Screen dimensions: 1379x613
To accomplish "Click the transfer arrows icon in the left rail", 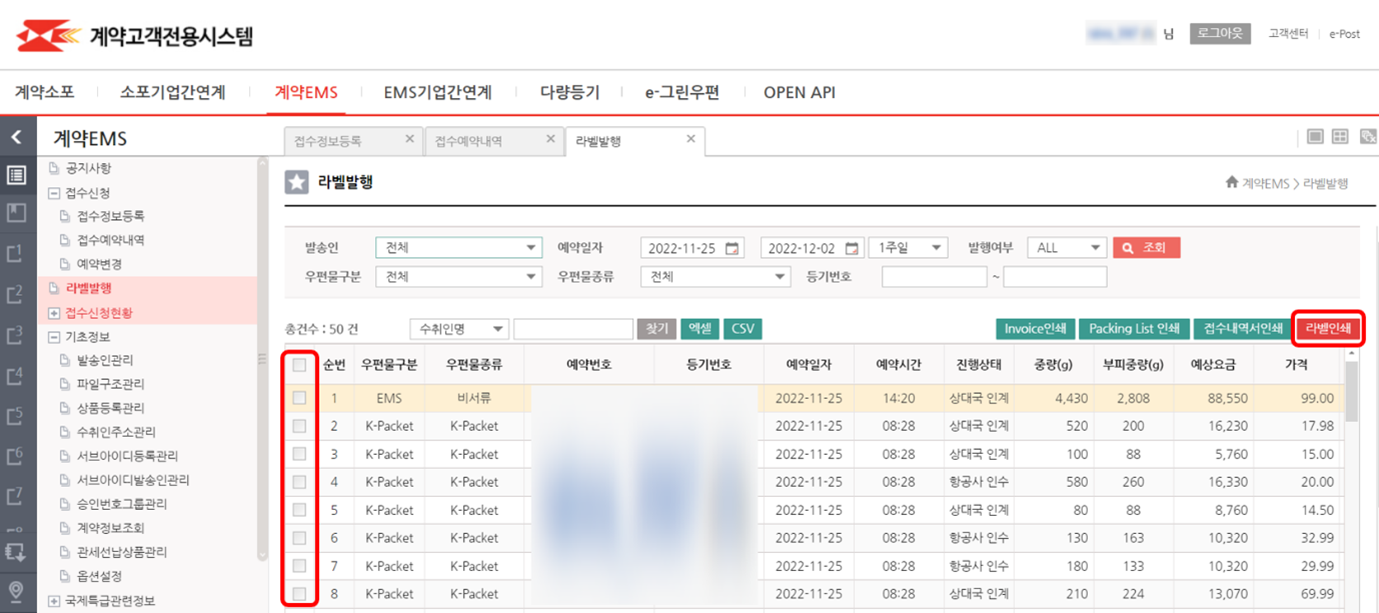I will [16, 551].
